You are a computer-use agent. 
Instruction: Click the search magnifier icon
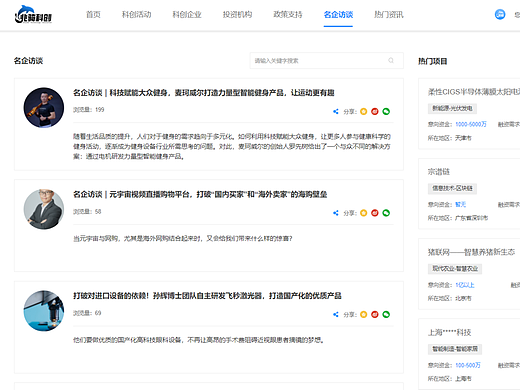point(391,60)
